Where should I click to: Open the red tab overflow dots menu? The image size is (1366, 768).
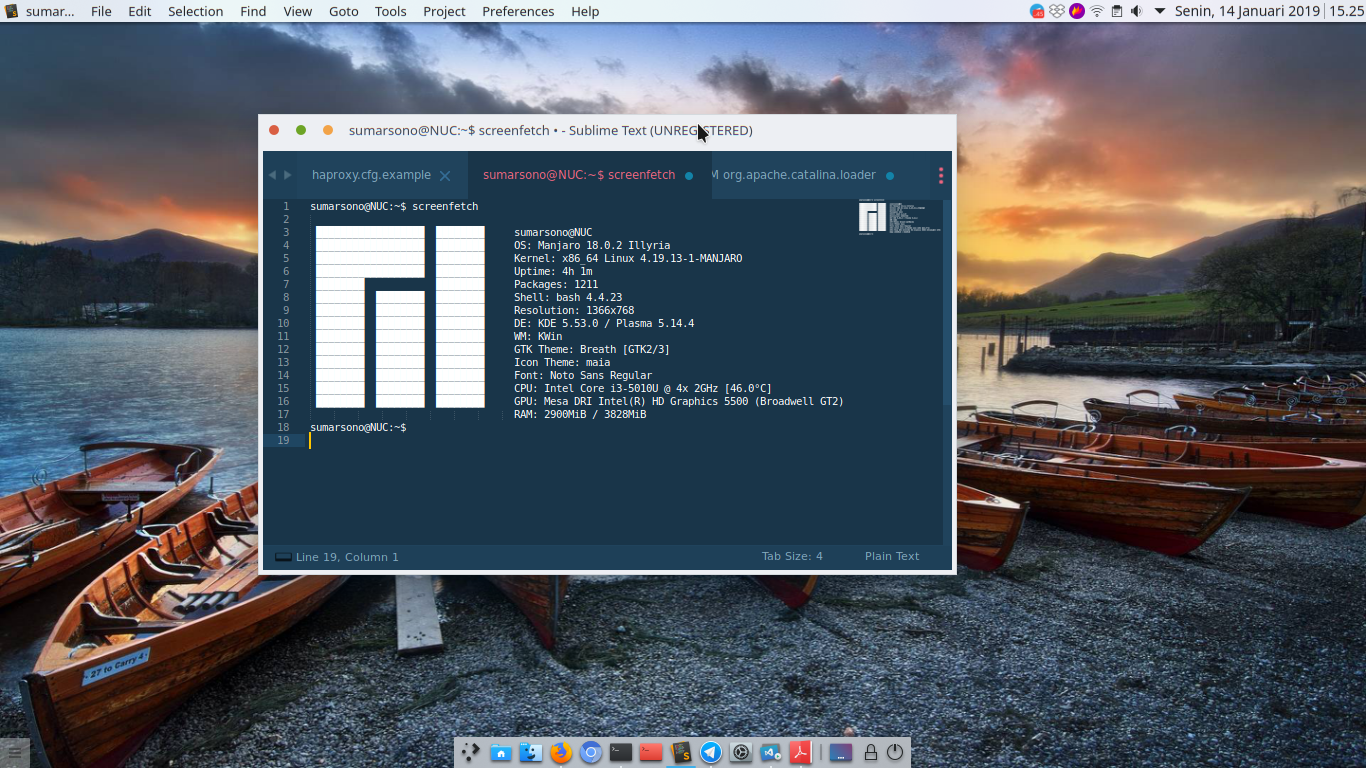(941, 175)
